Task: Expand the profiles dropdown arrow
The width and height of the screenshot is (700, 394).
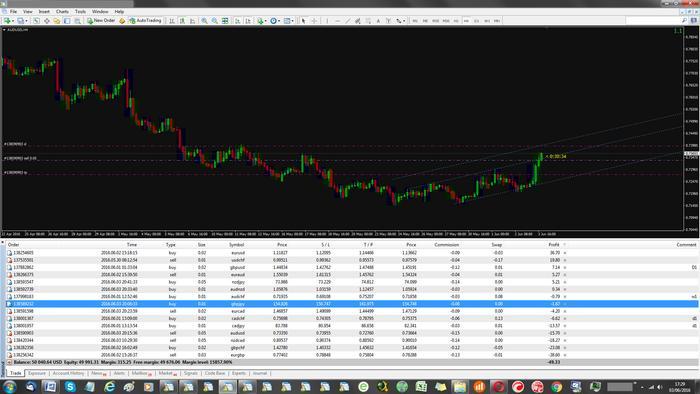Action: click(x=26, y=21)
